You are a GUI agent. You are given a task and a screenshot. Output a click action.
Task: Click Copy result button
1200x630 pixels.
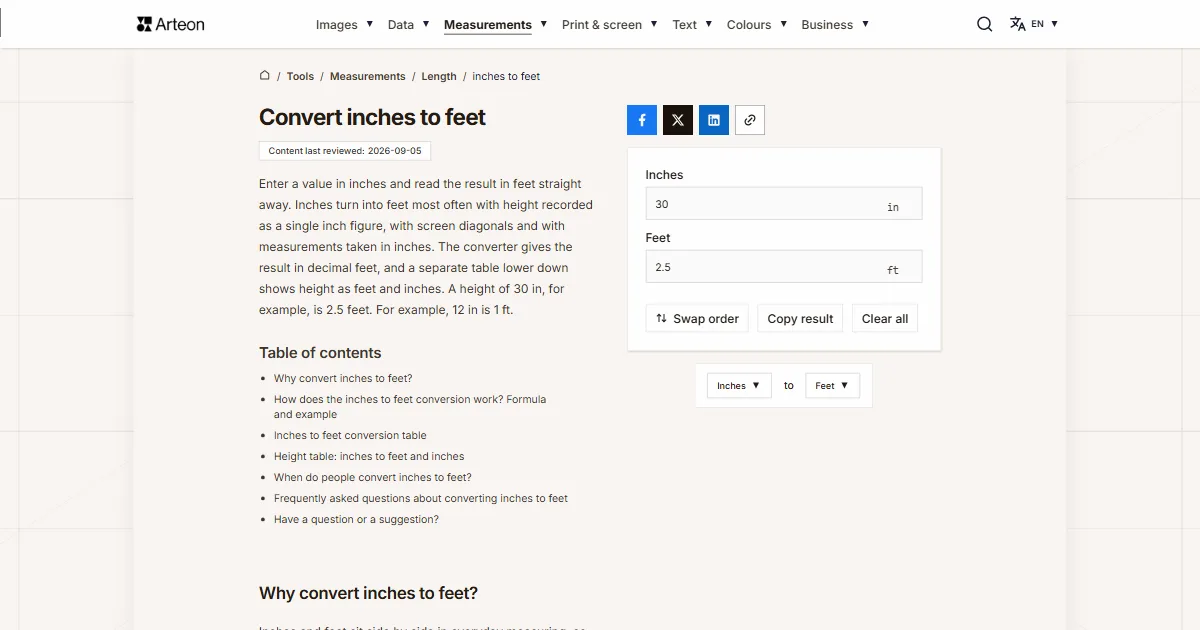pyautogui.click(x=800, y=318)
